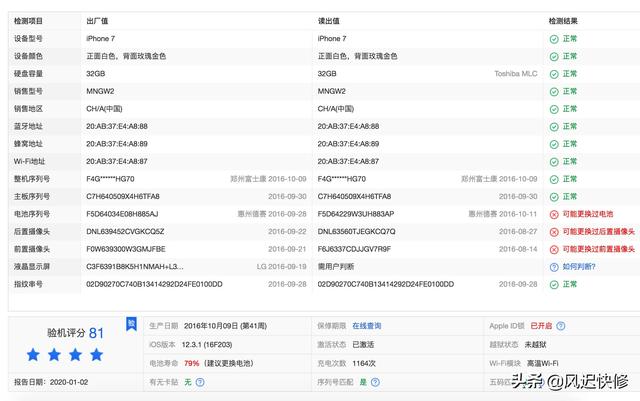Click green check icon in 主板序列号 row
Screen dimensions: 640x401
(x=554, y=197)
